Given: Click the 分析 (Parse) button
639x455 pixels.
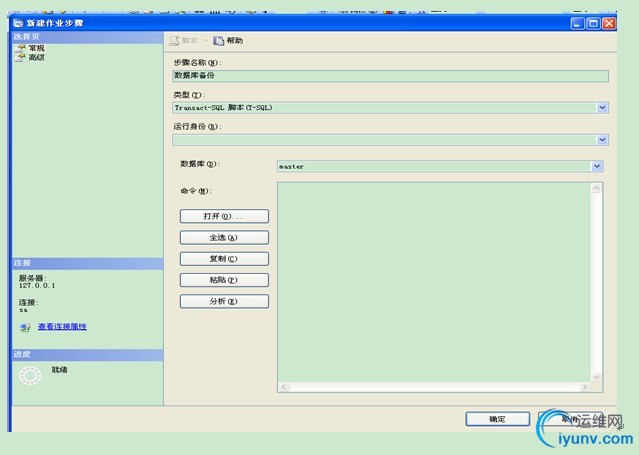Looking at the screenshot, I should tap(224, 301).
